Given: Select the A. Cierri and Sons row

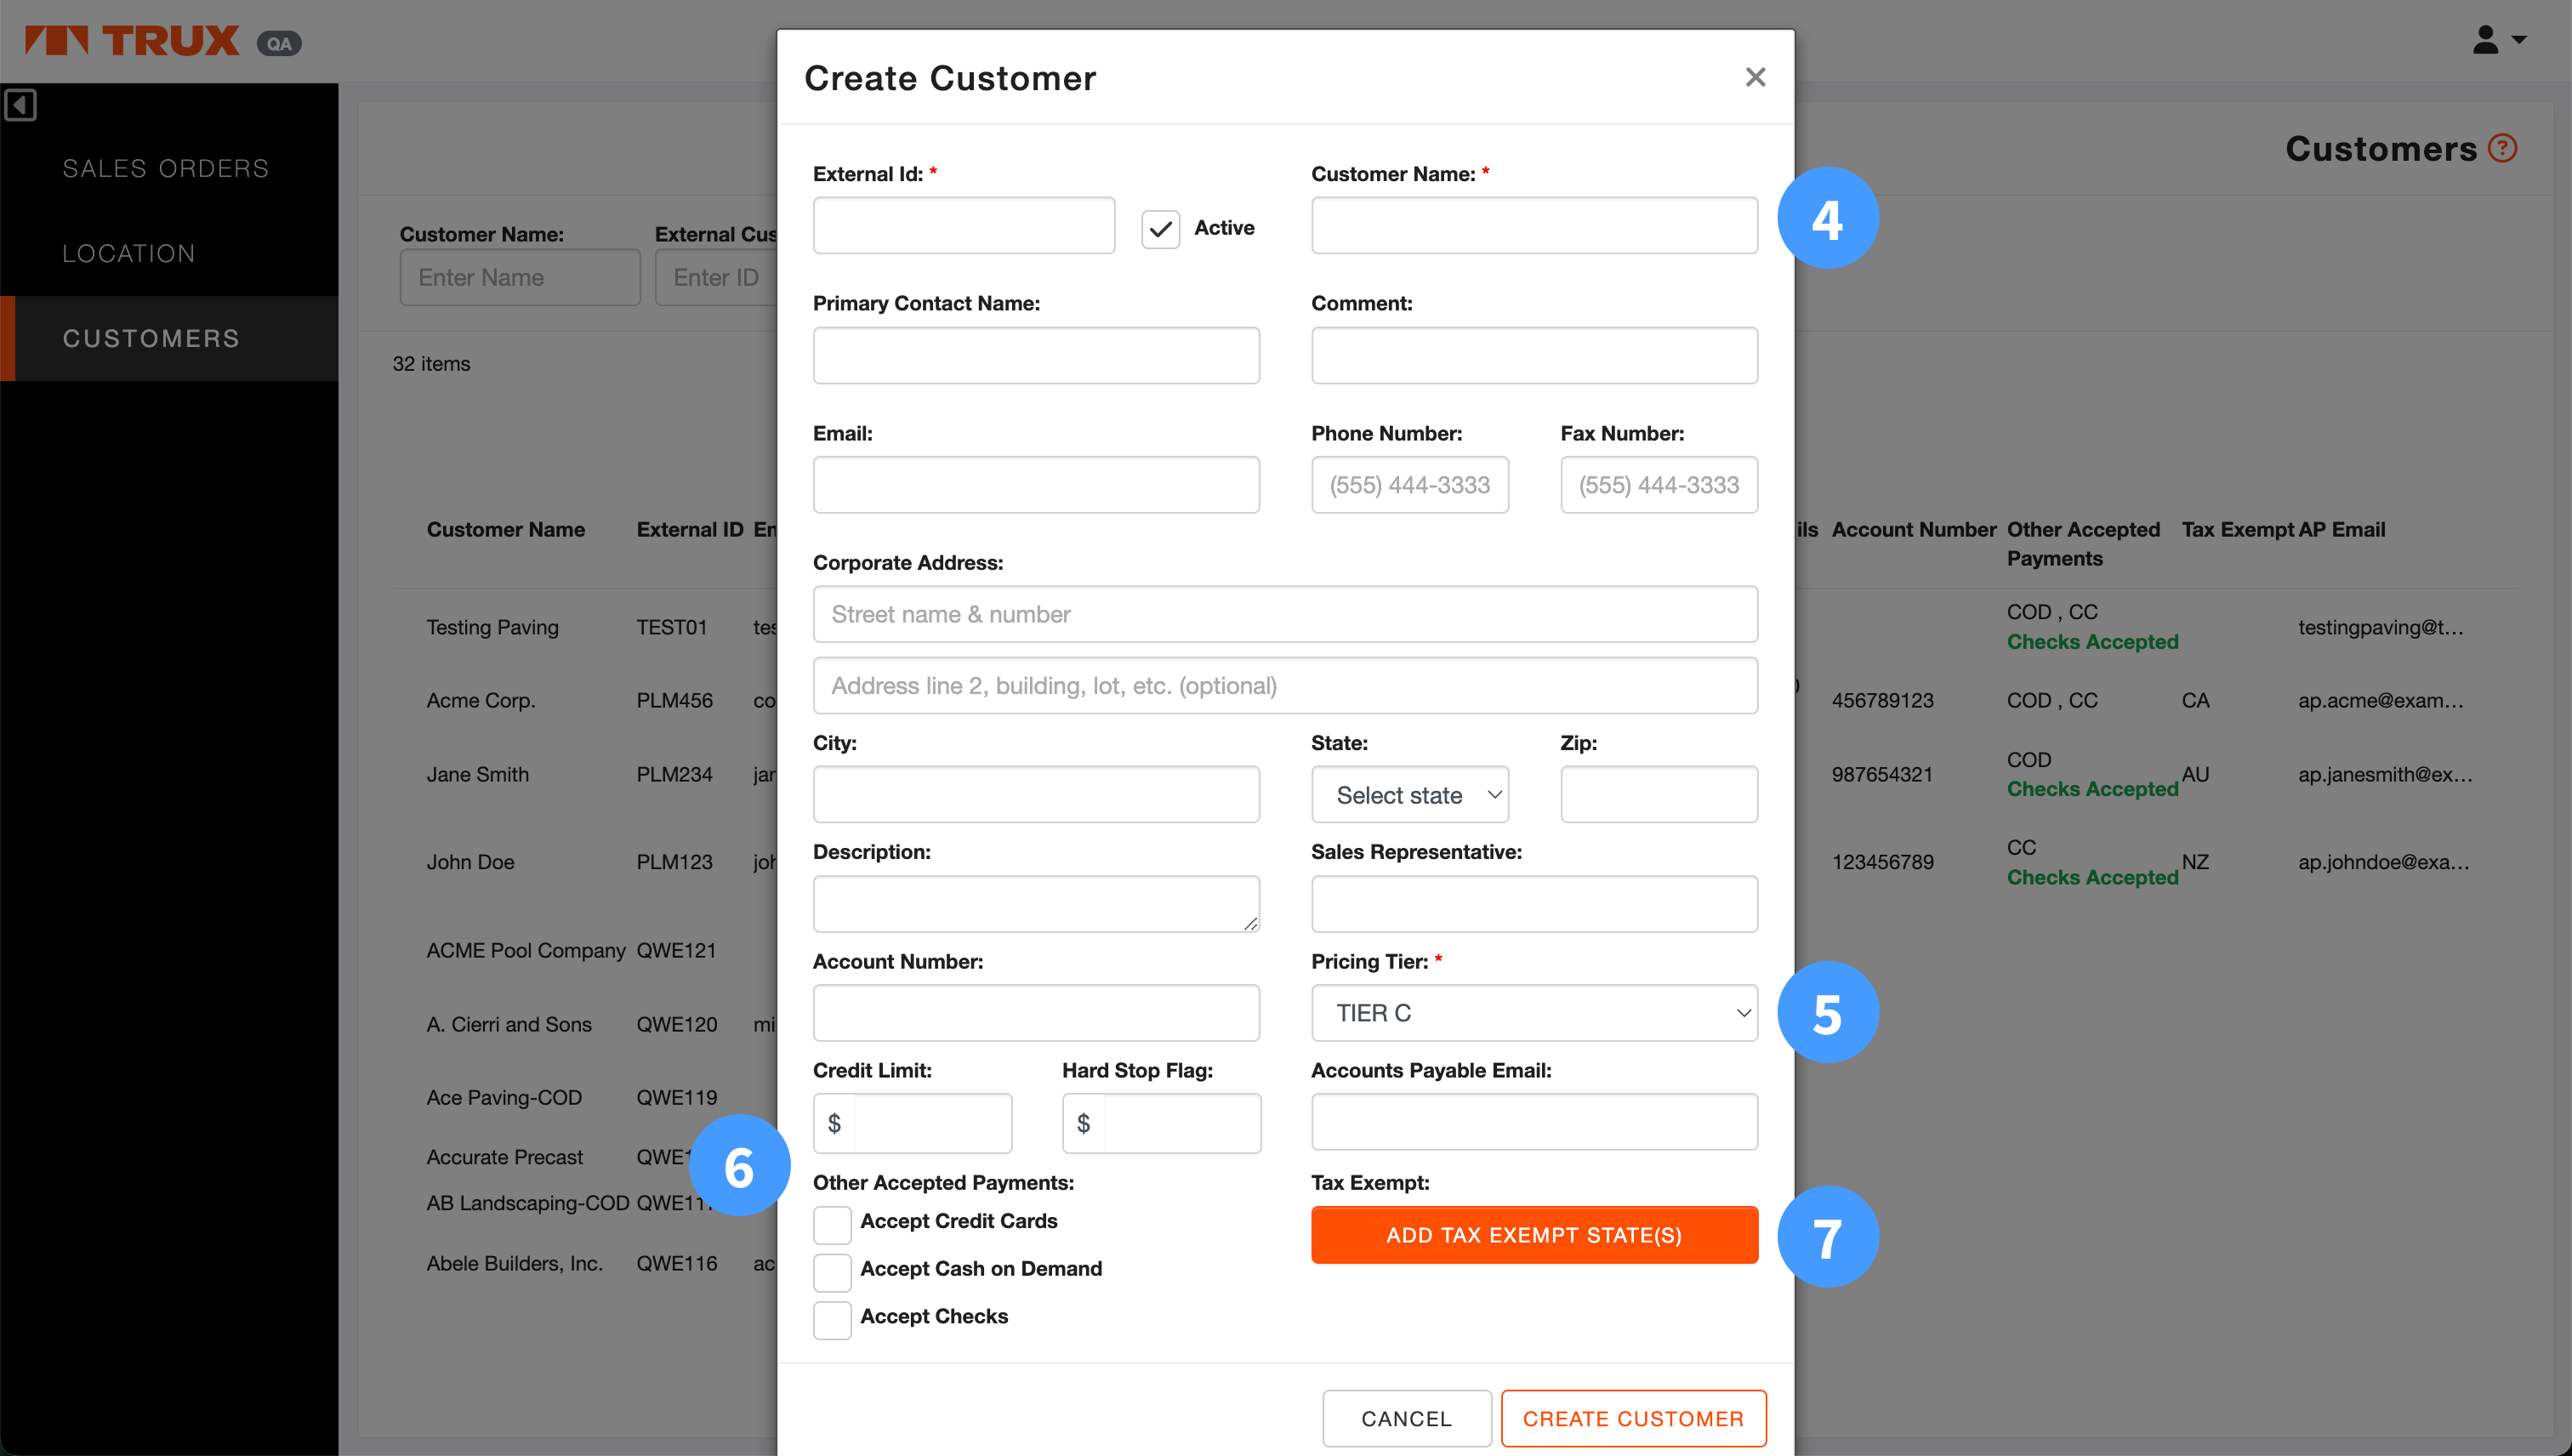Looking at the screenshot, I should point(509,1025).
